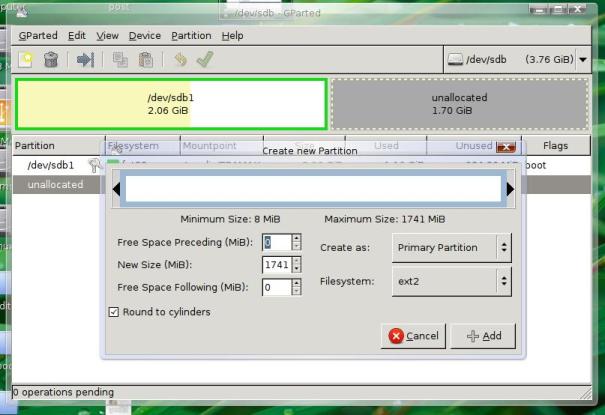Click the Copy partition toolbar icon

120,60
